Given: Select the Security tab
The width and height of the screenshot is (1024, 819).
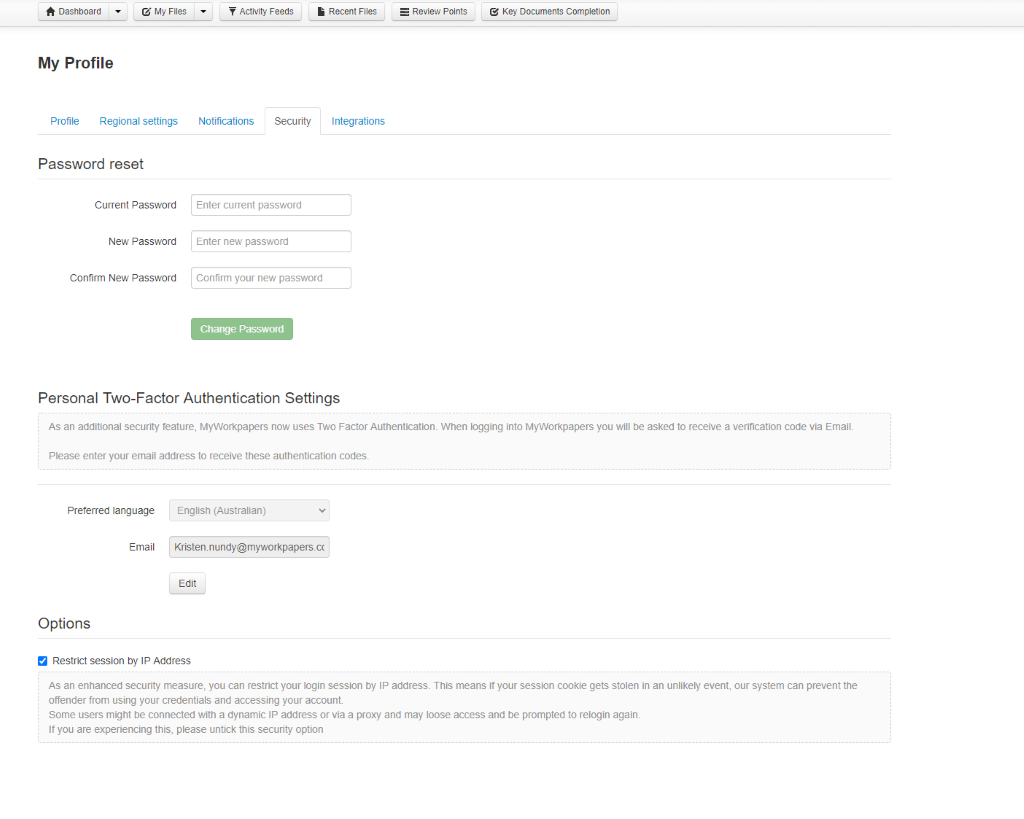Looking at the screenshot, I should (x=293, y=121).
